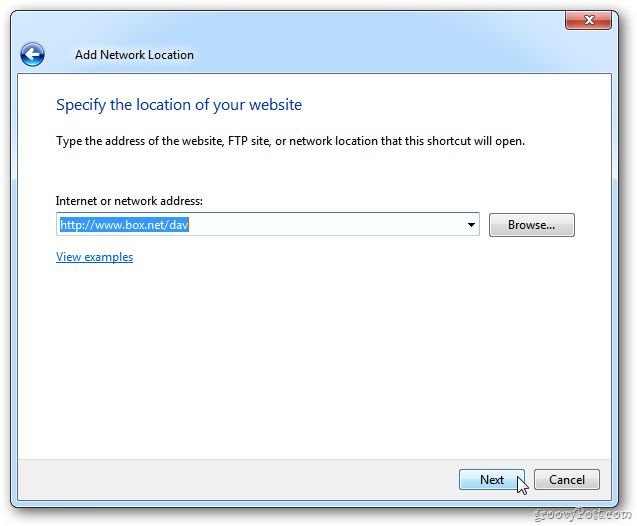
Task: Click the "http://" prefix in the address box
Action: [x=73, y=225]
